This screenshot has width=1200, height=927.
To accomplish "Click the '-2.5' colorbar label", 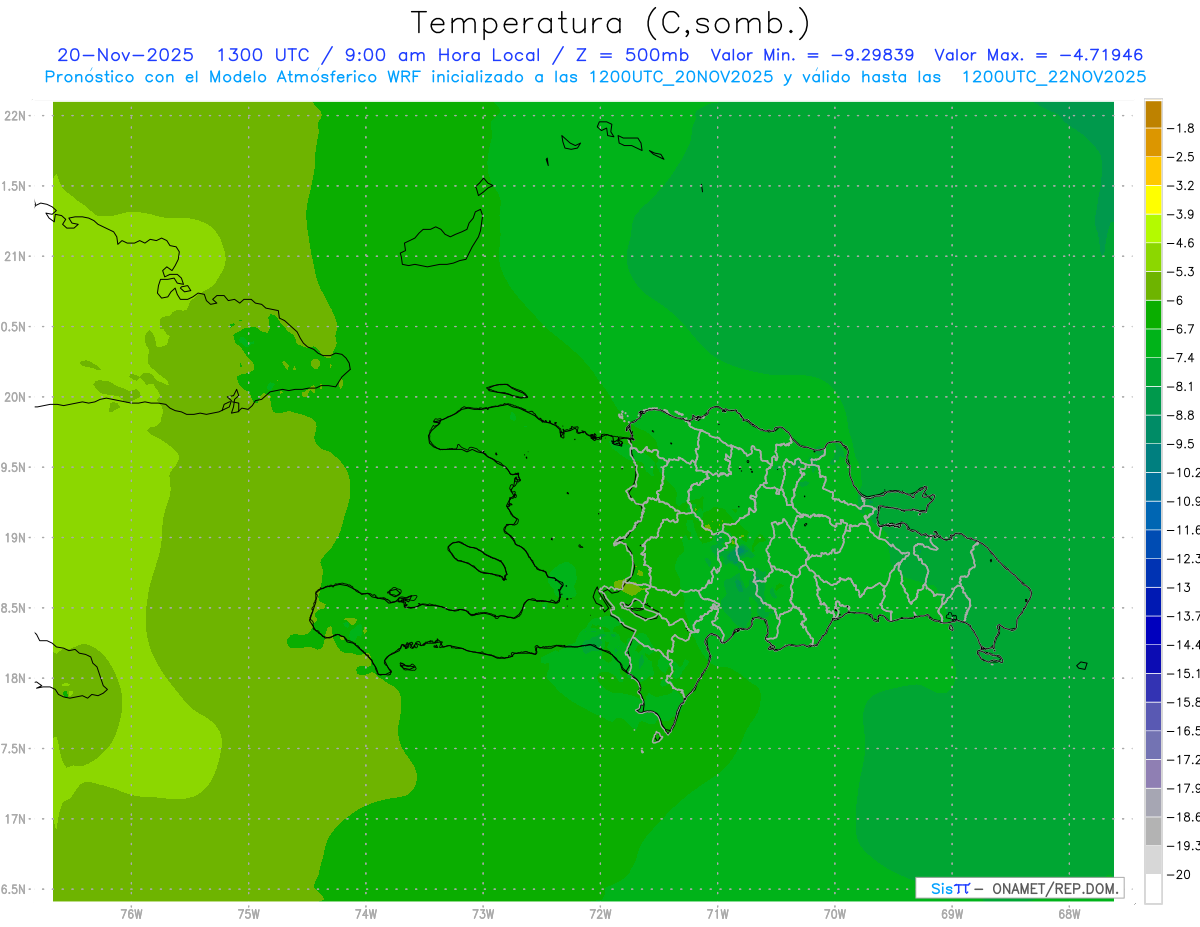I will [x=1181, y=157].
